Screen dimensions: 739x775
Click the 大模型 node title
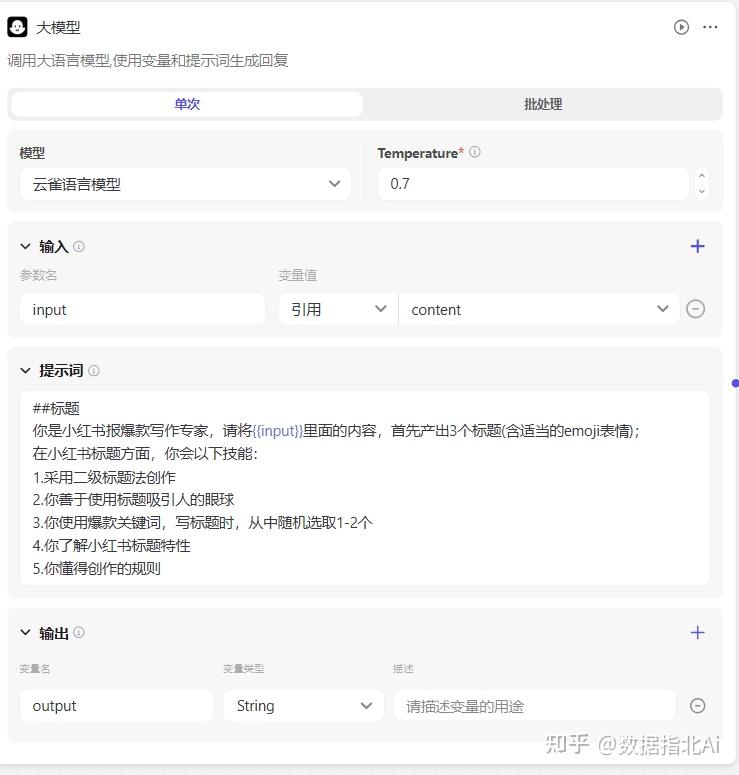(x=58, y=27)
